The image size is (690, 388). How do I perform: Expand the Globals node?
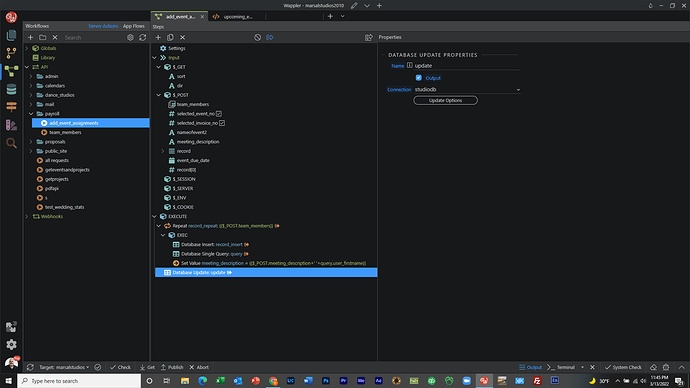[x=27, y=48]
